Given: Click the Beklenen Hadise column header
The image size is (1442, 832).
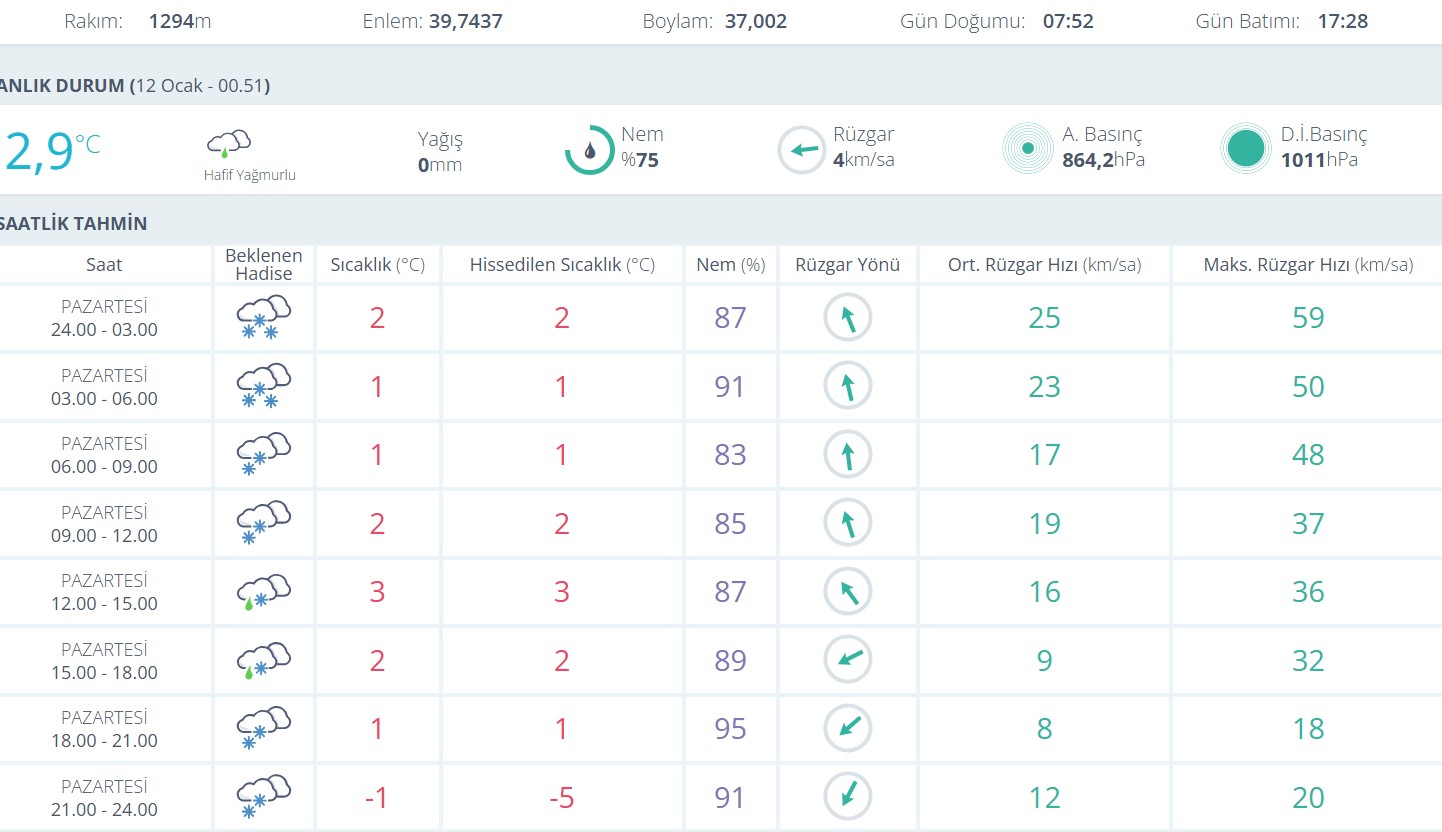Looking at the screenshot, I should [264, 265].
